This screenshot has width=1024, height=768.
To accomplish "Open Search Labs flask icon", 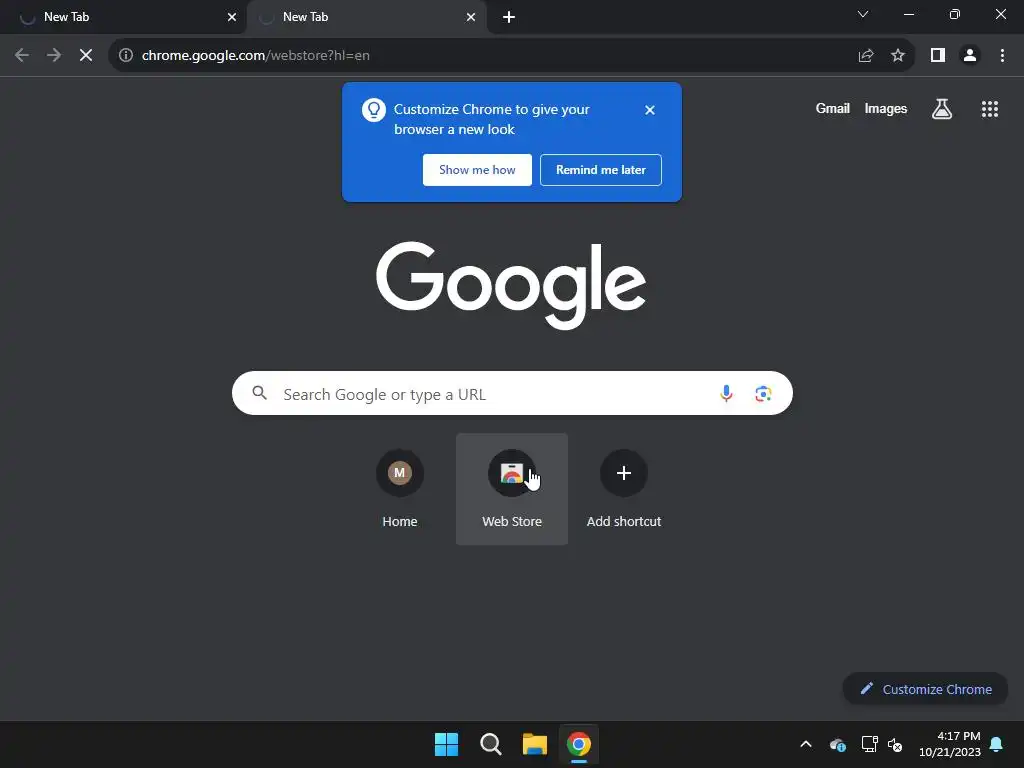I will 942,109.
